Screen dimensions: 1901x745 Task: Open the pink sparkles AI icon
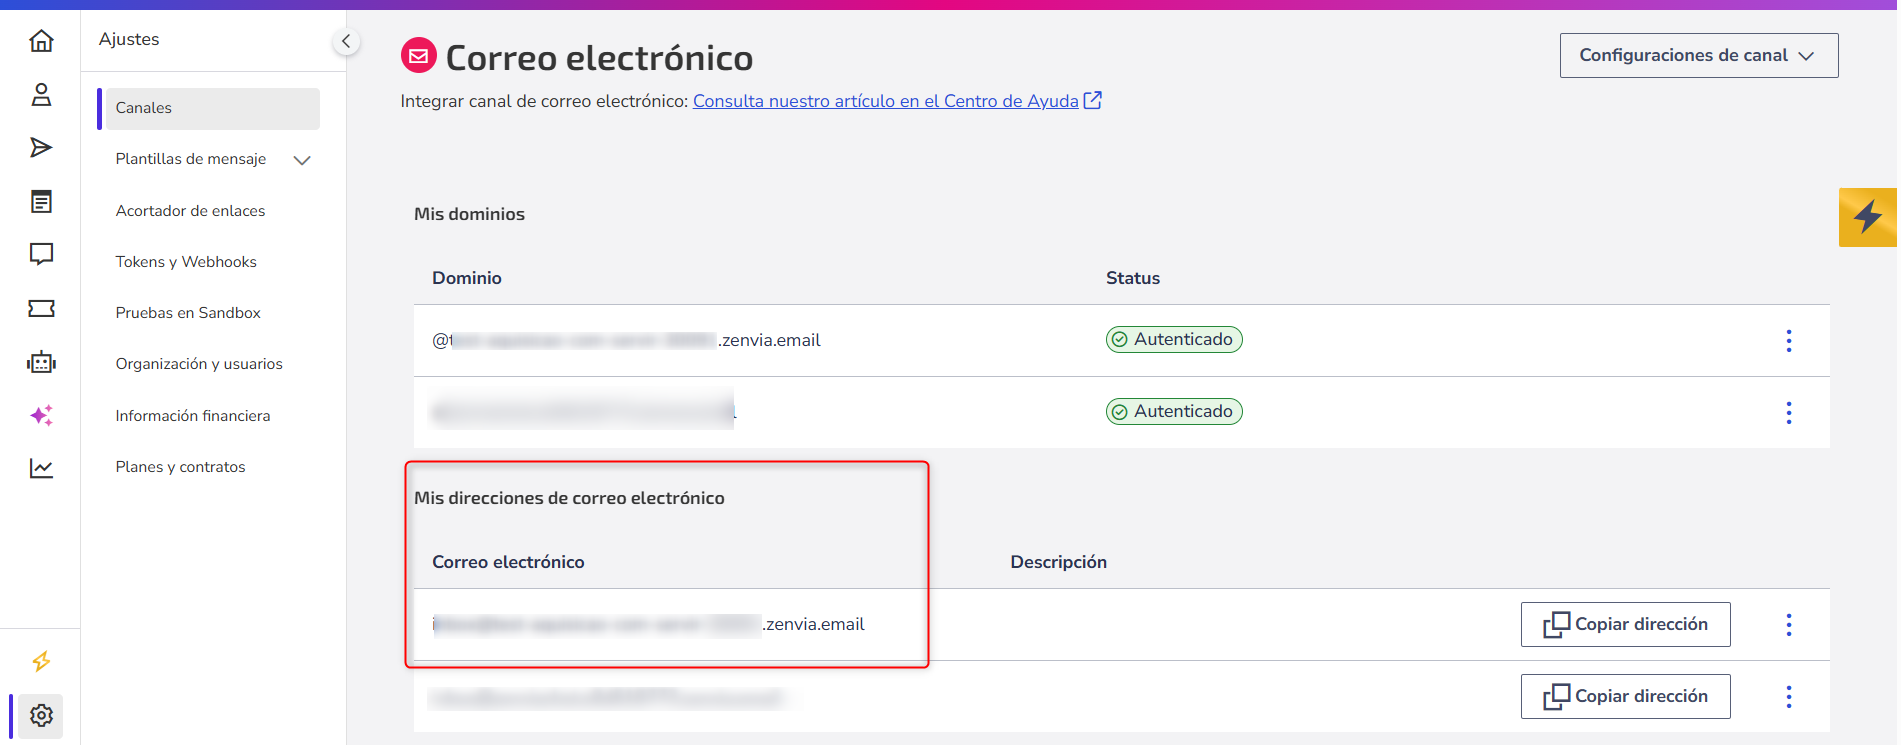pos(41,415)
